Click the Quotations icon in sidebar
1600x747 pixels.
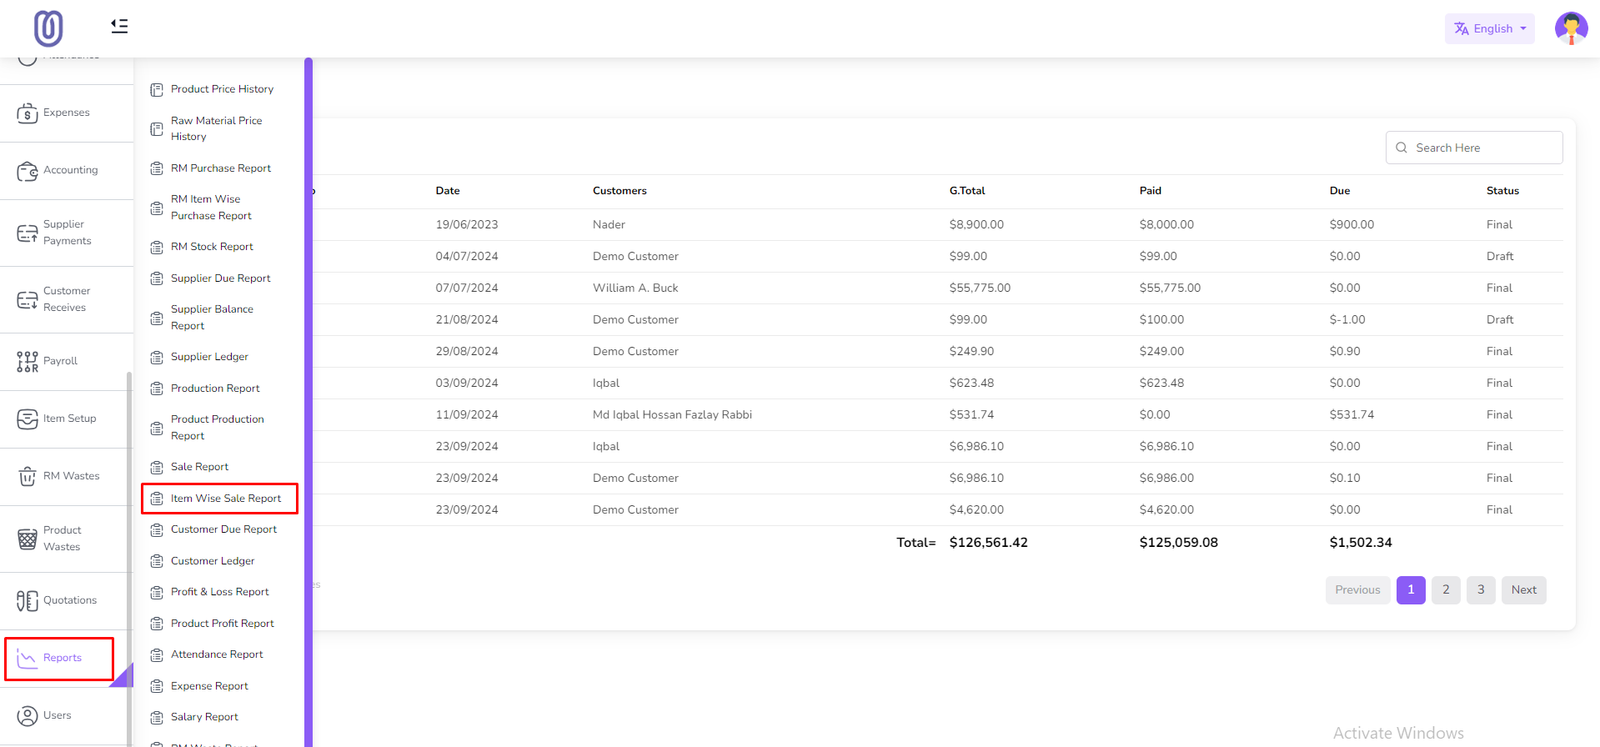(27, 601)
